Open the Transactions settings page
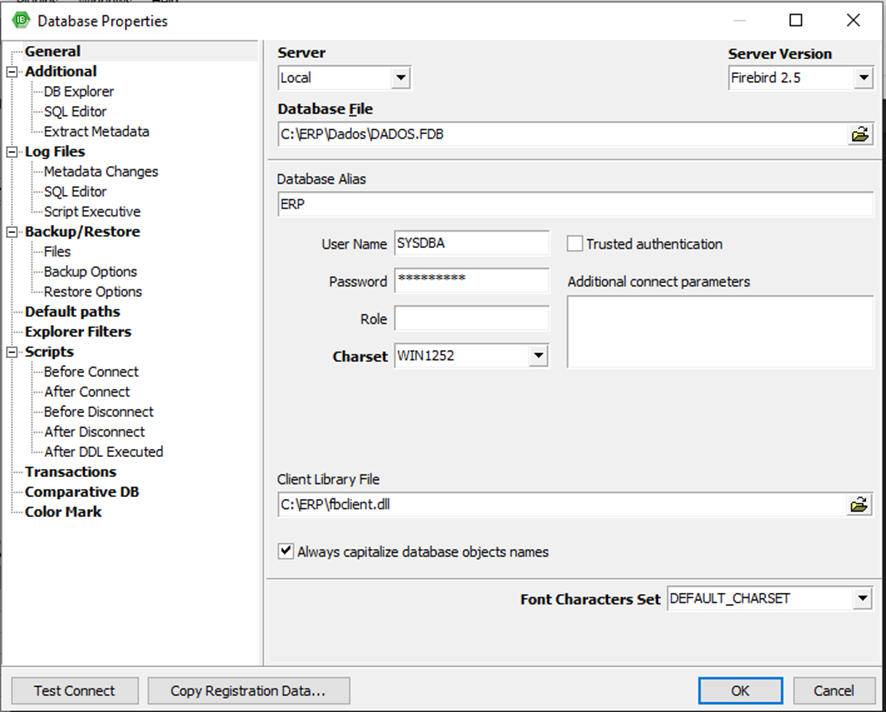Image resolution: width=886 pixels, height=712 pixels. (71, 472)
